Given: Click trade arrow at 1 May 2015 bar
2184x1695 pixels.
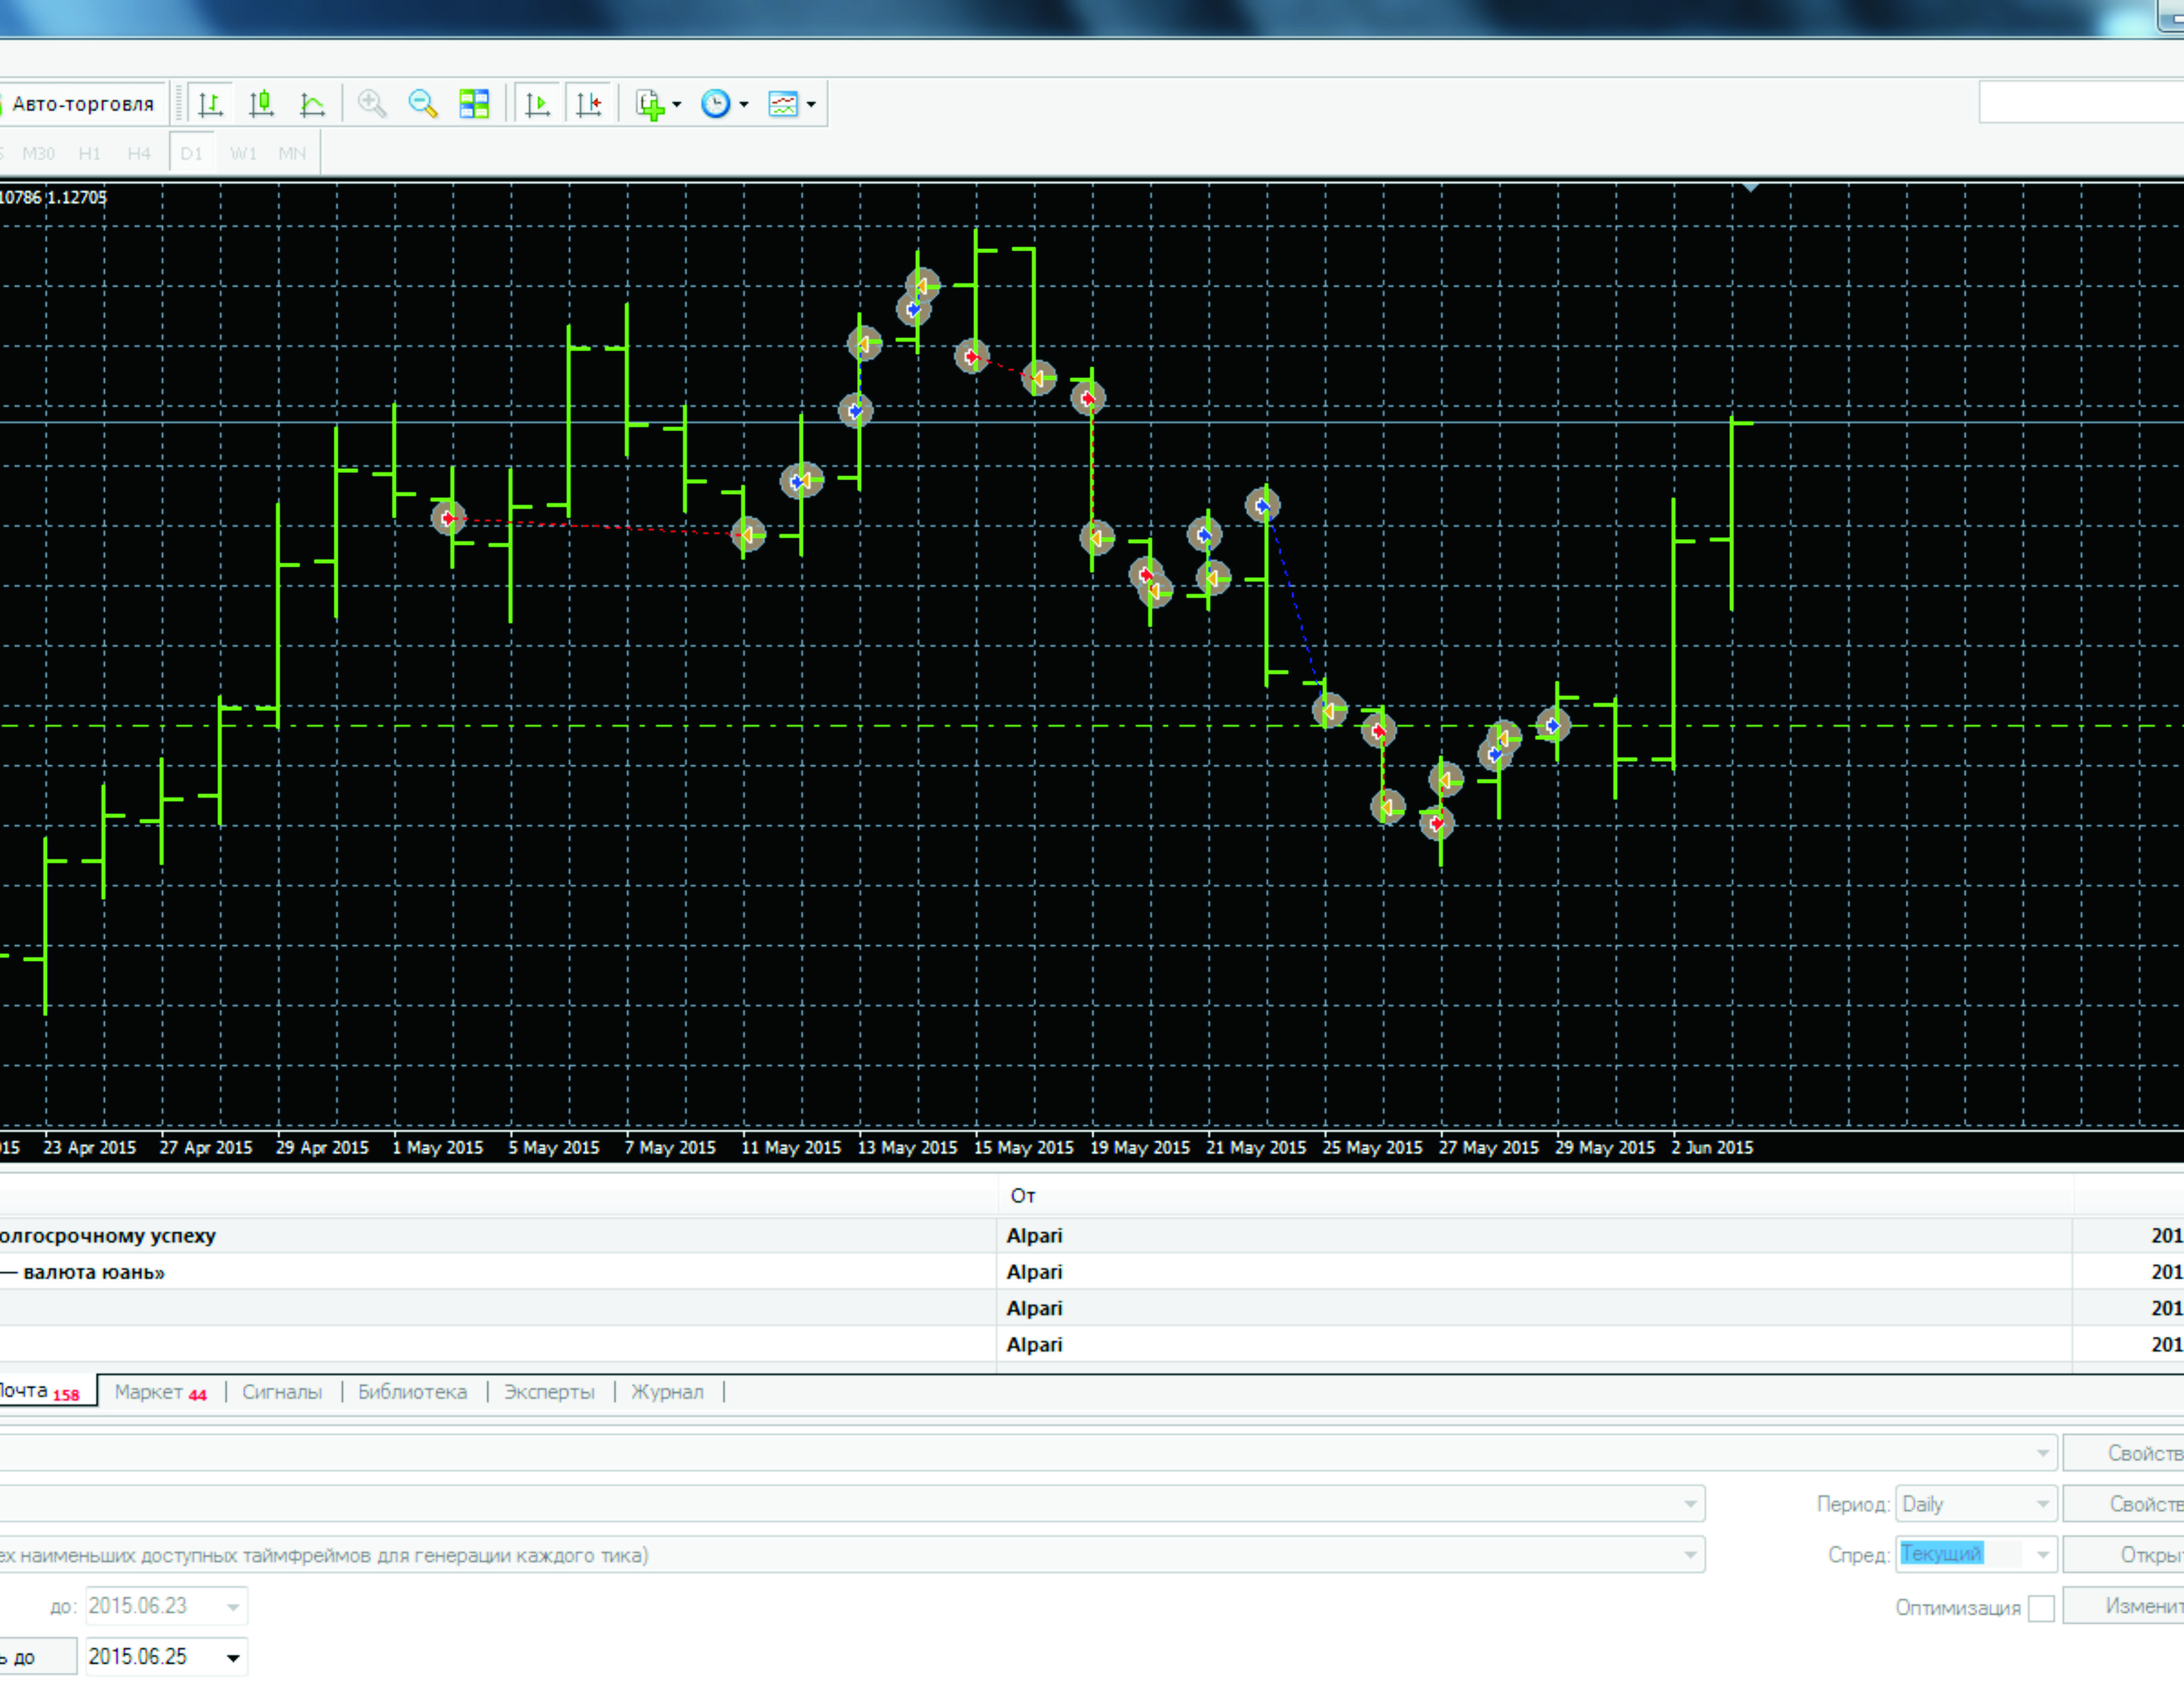Looking at the screenshot, I should (x=449, y=518).
